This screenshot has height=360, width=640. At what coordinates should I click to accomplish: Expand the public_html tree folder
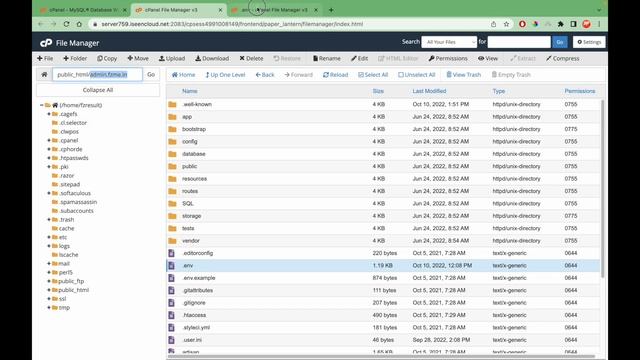click(49, 290)
